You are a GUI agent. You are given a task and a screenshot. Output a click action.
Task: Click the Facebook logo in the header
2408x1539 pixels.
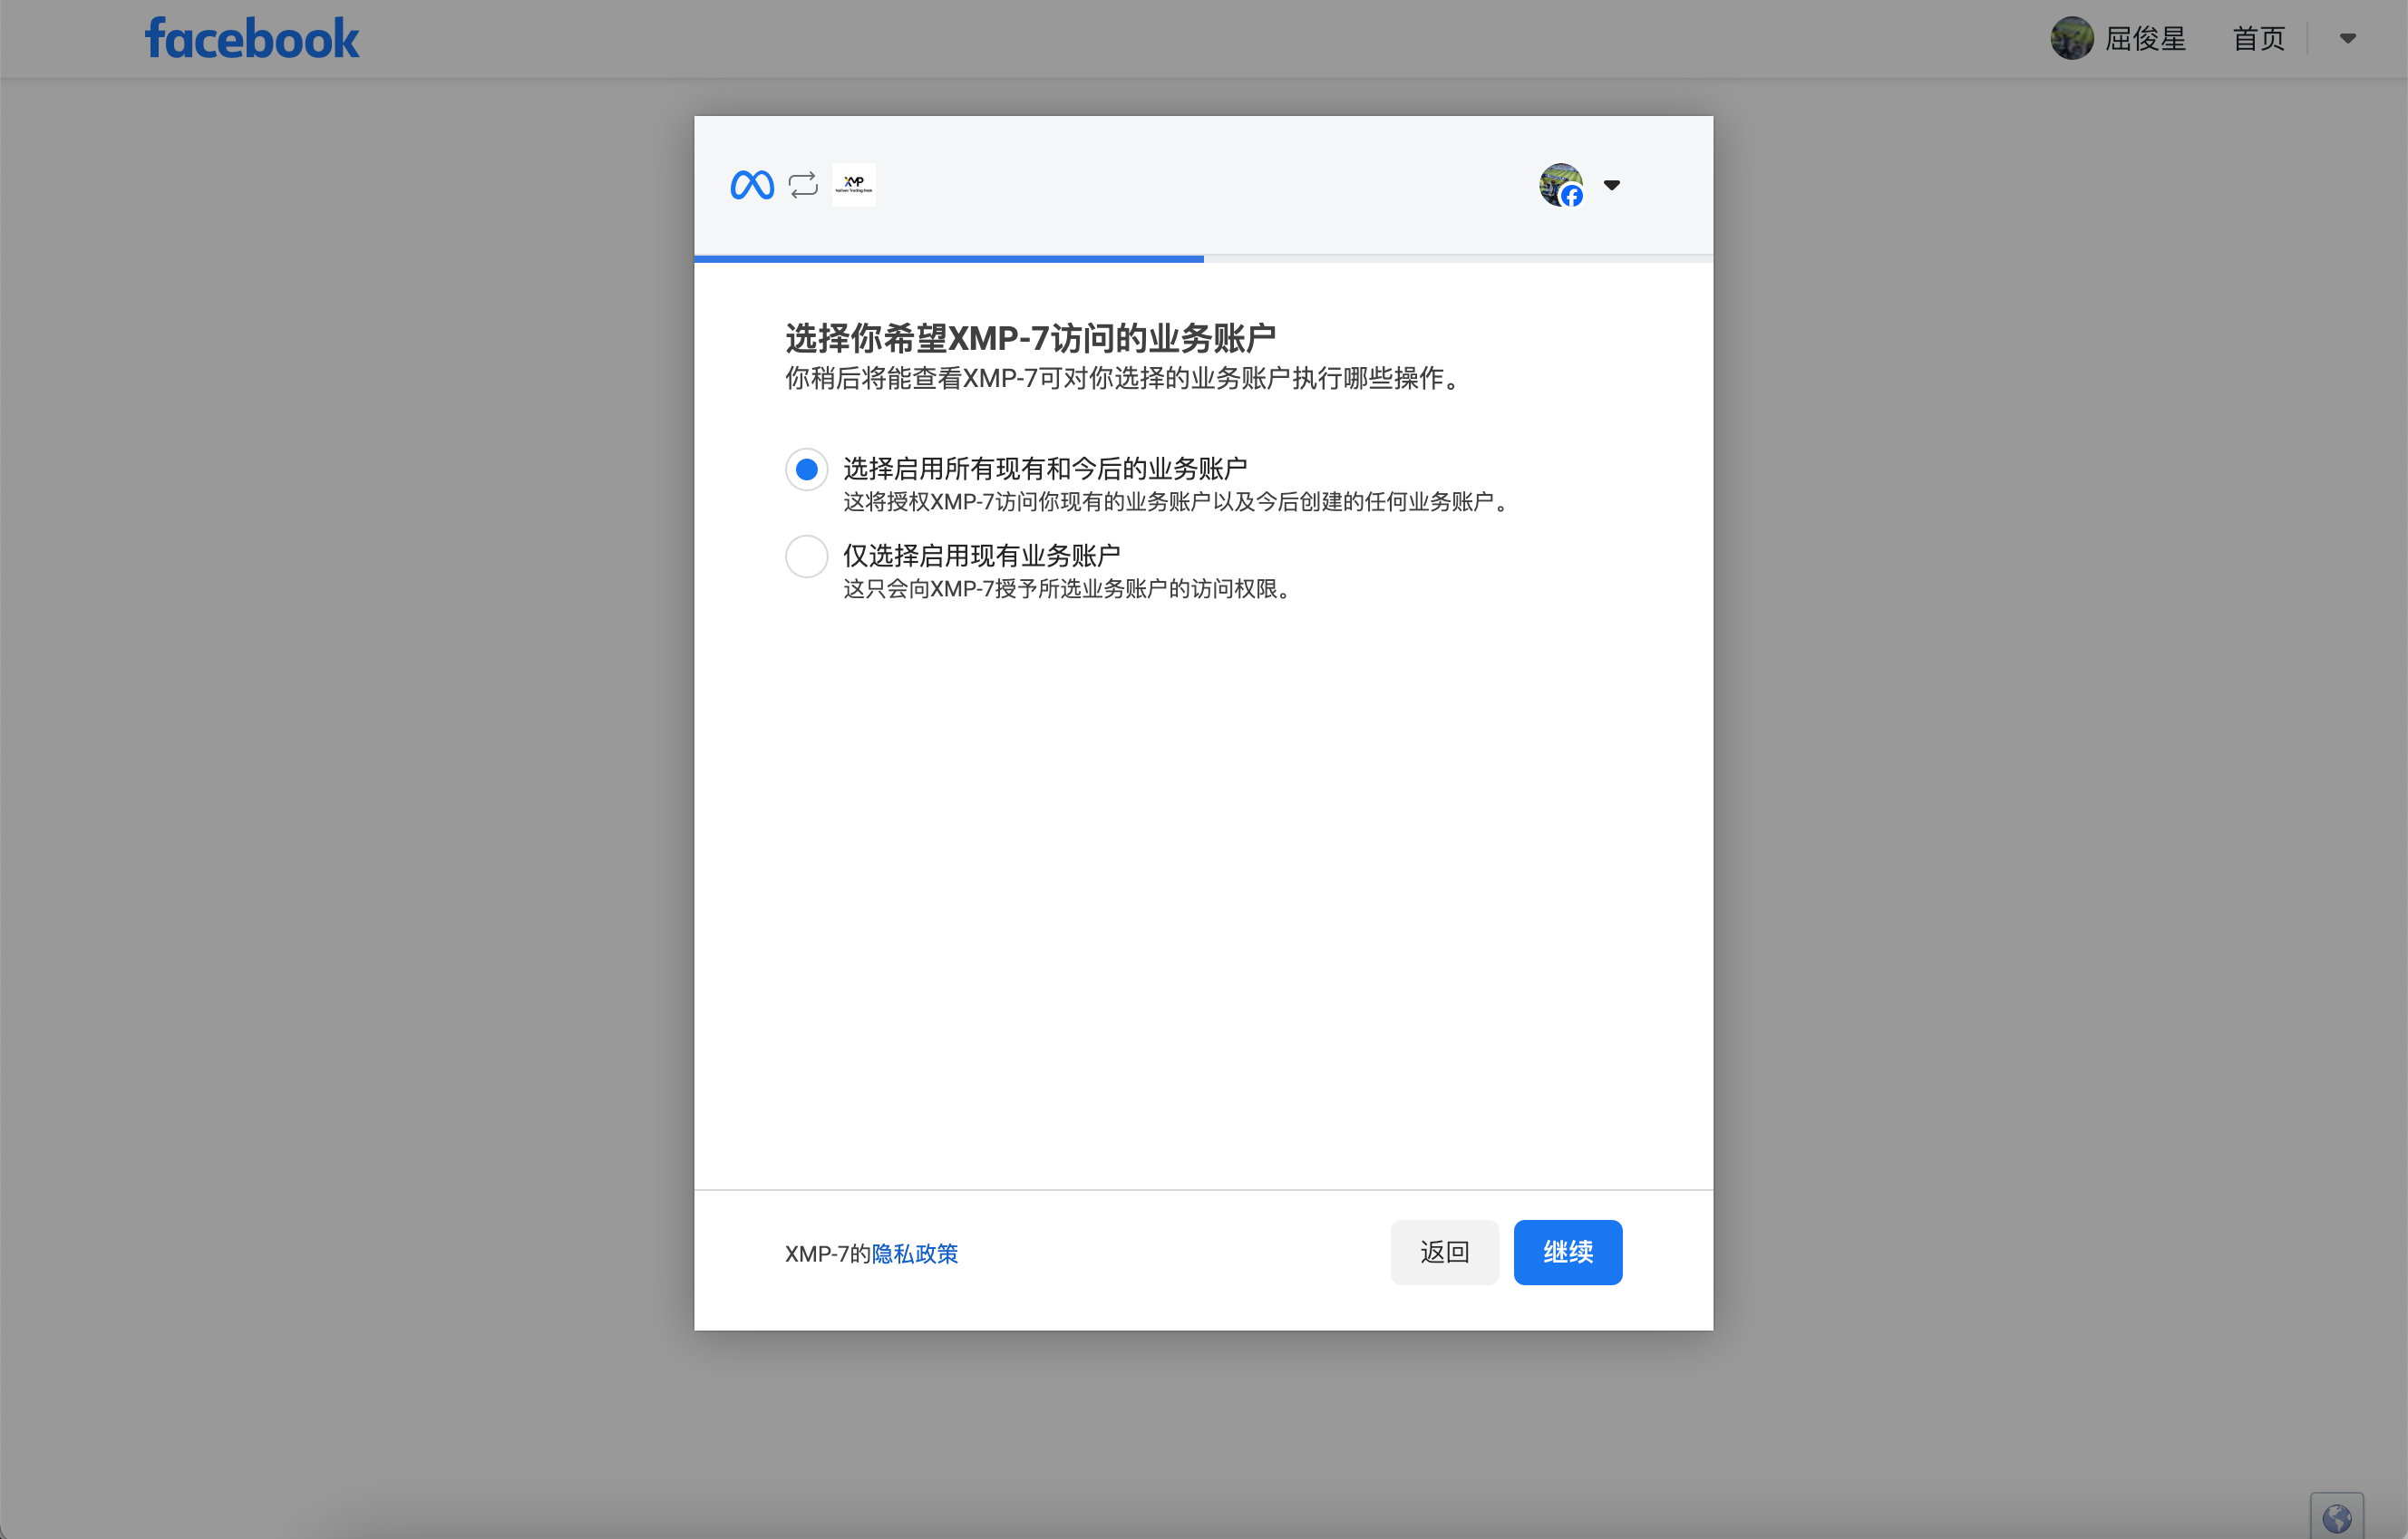[252, 39]
